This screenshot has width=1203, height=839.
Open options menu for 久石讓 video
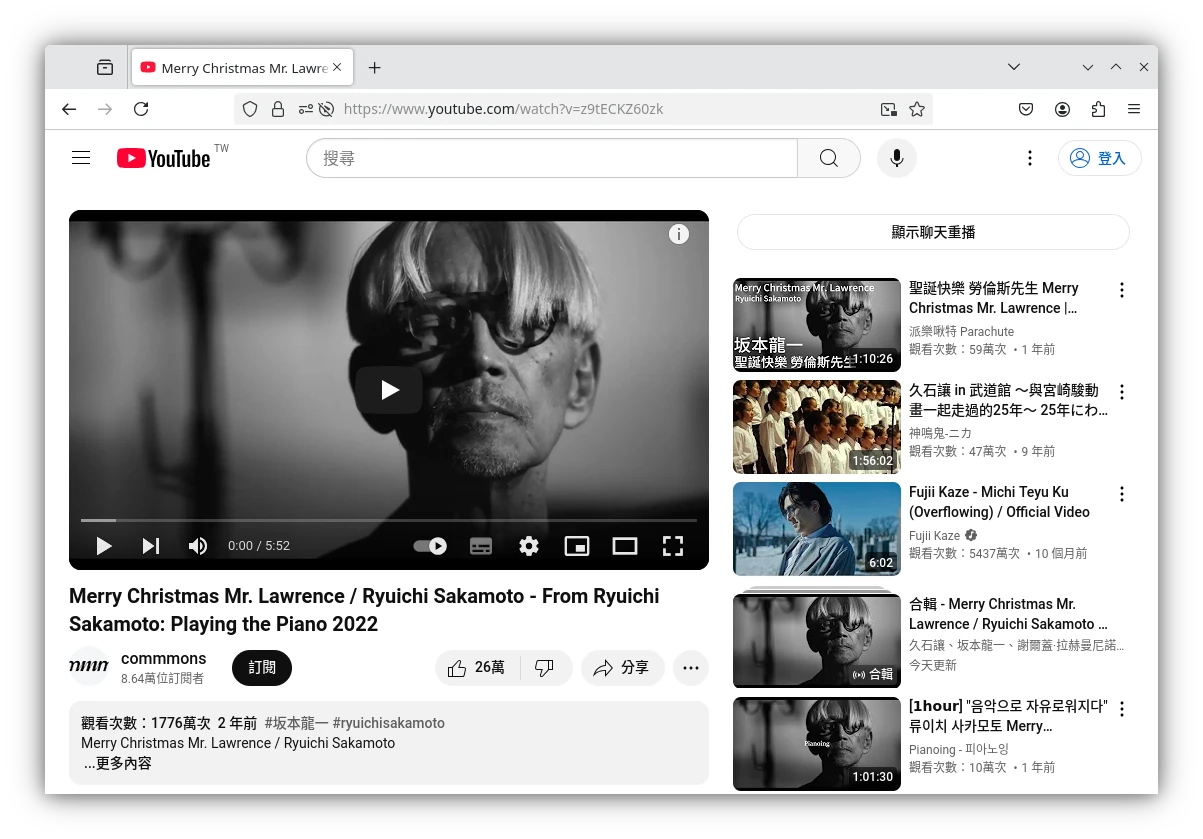click(x=1122, y=392)
